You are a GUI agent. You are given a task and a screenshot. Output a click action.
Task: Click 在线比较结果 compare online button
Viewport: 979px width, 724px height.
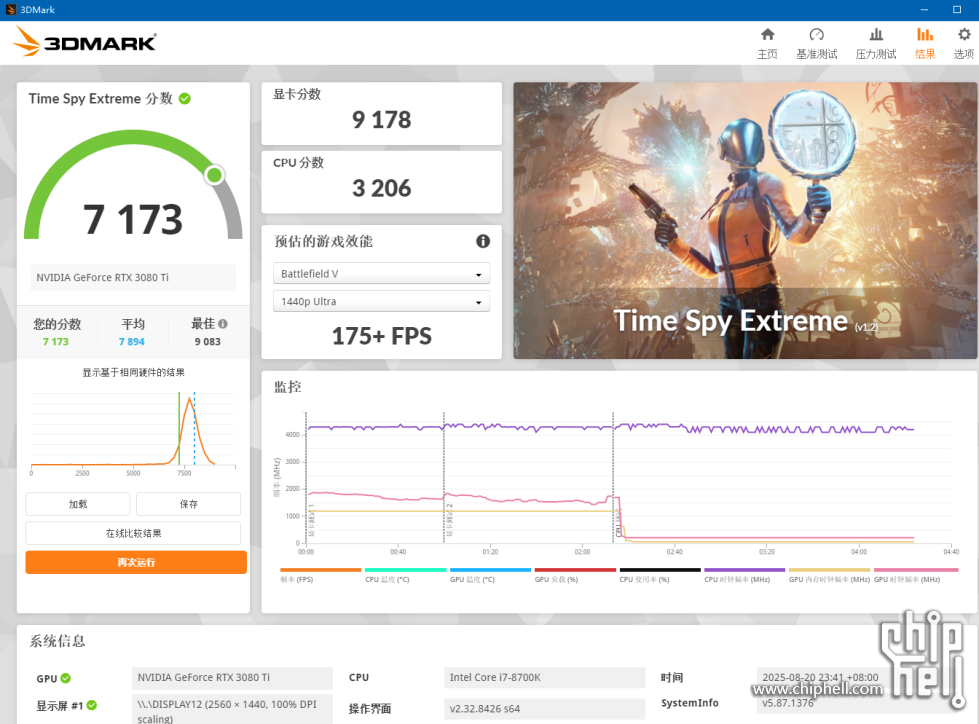[x=133, y=533]
